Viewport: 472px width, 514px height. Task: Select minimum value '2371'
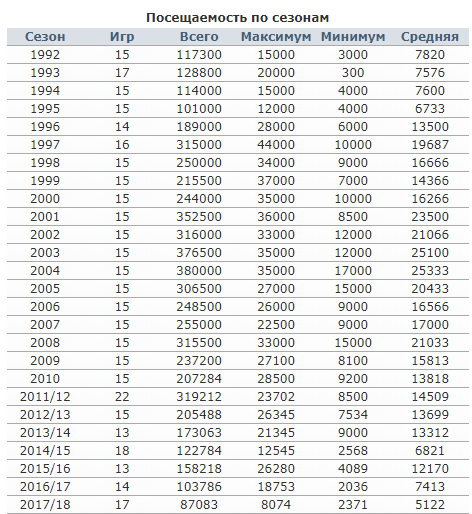353,505
